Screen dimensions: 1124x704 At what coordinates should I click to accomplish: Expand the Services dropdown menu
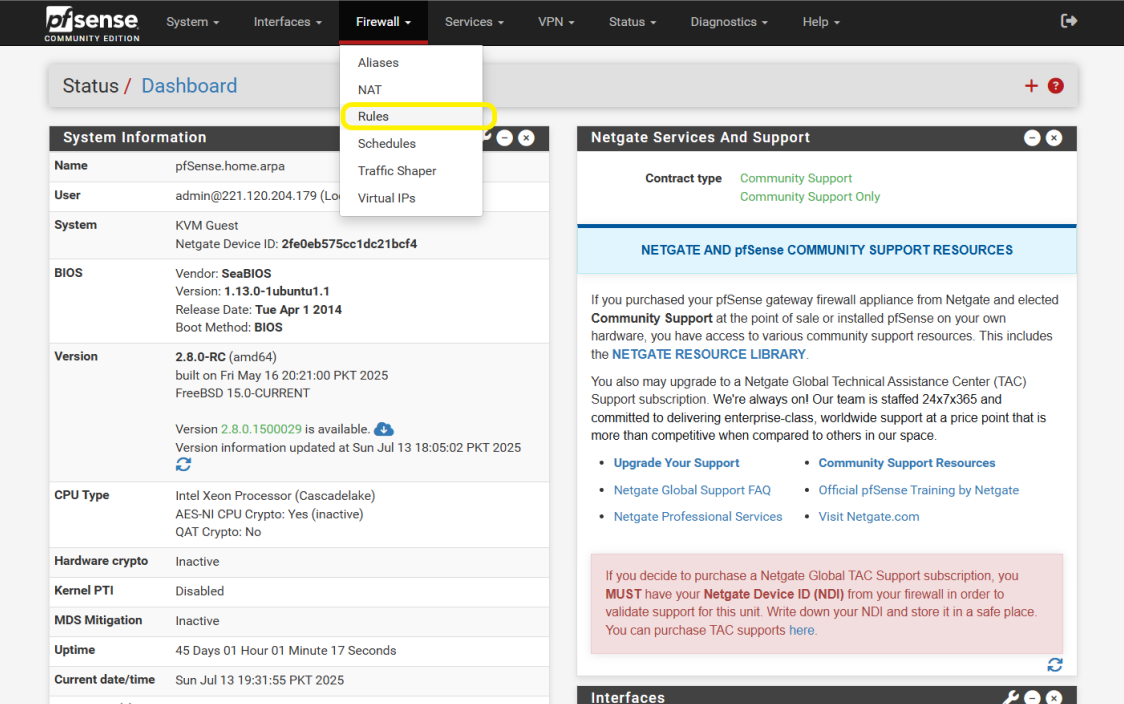pyautogui.click(x=474, y=22)
